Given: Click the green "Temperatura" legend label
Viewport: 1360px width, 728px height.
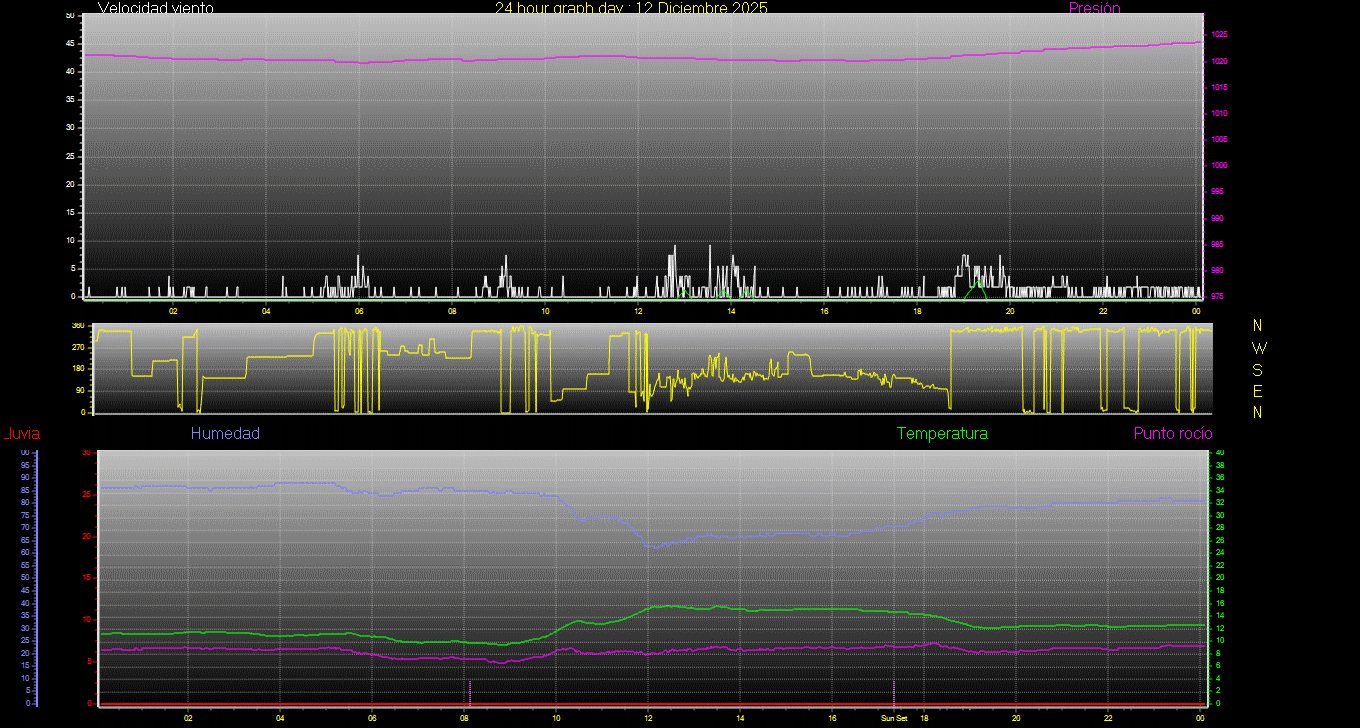Looking at the screenshot, I should [942, 434].
